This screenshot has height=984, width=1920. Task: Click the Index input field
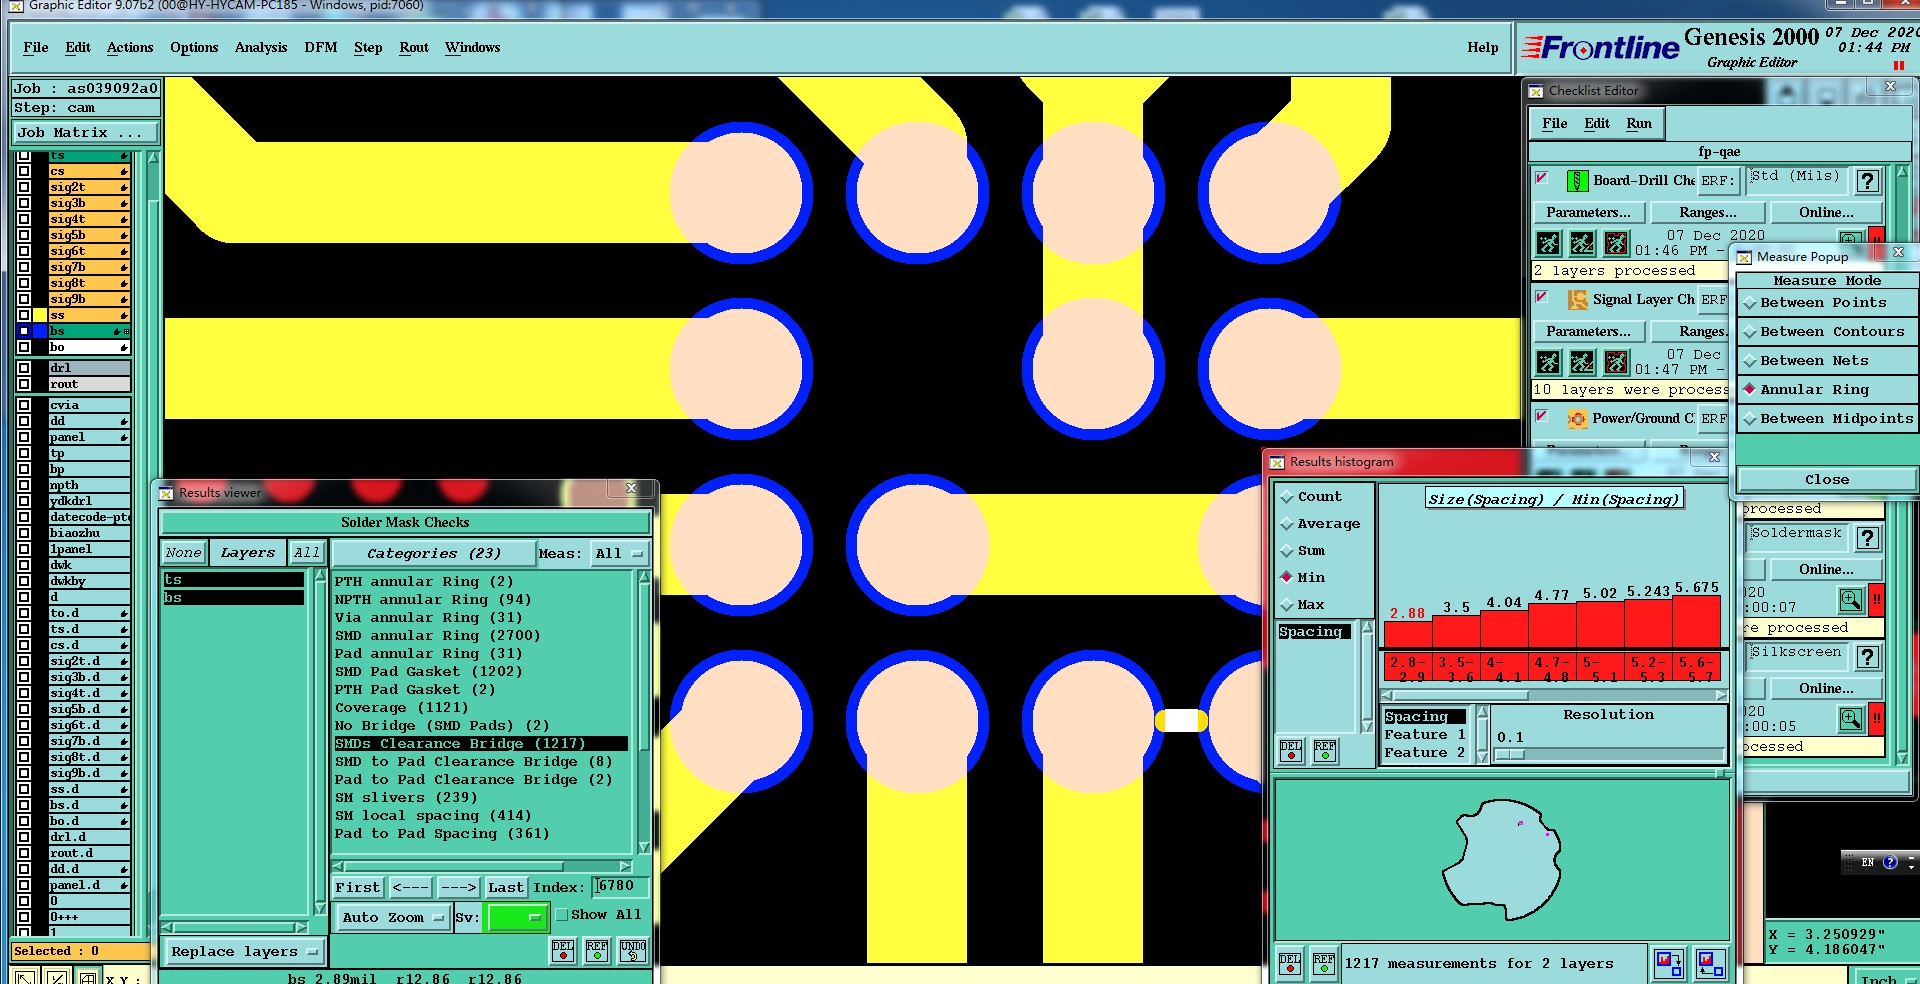click(x=621, y=887)
